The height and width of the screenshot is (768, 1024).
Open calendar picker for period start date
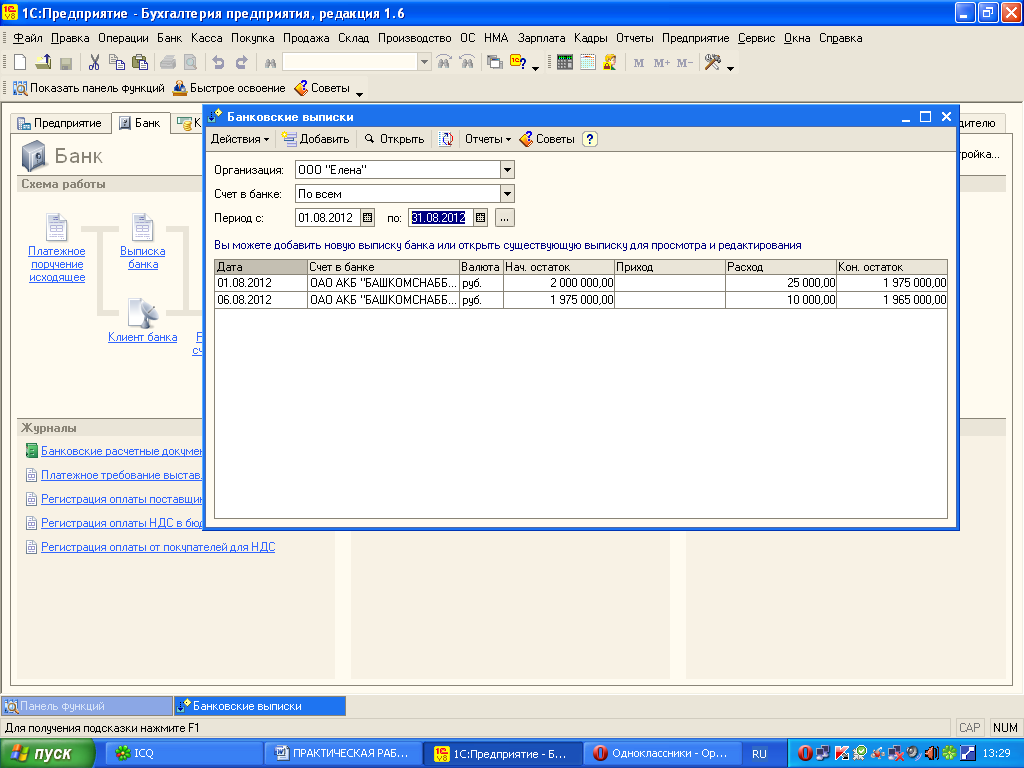[368, 217]
